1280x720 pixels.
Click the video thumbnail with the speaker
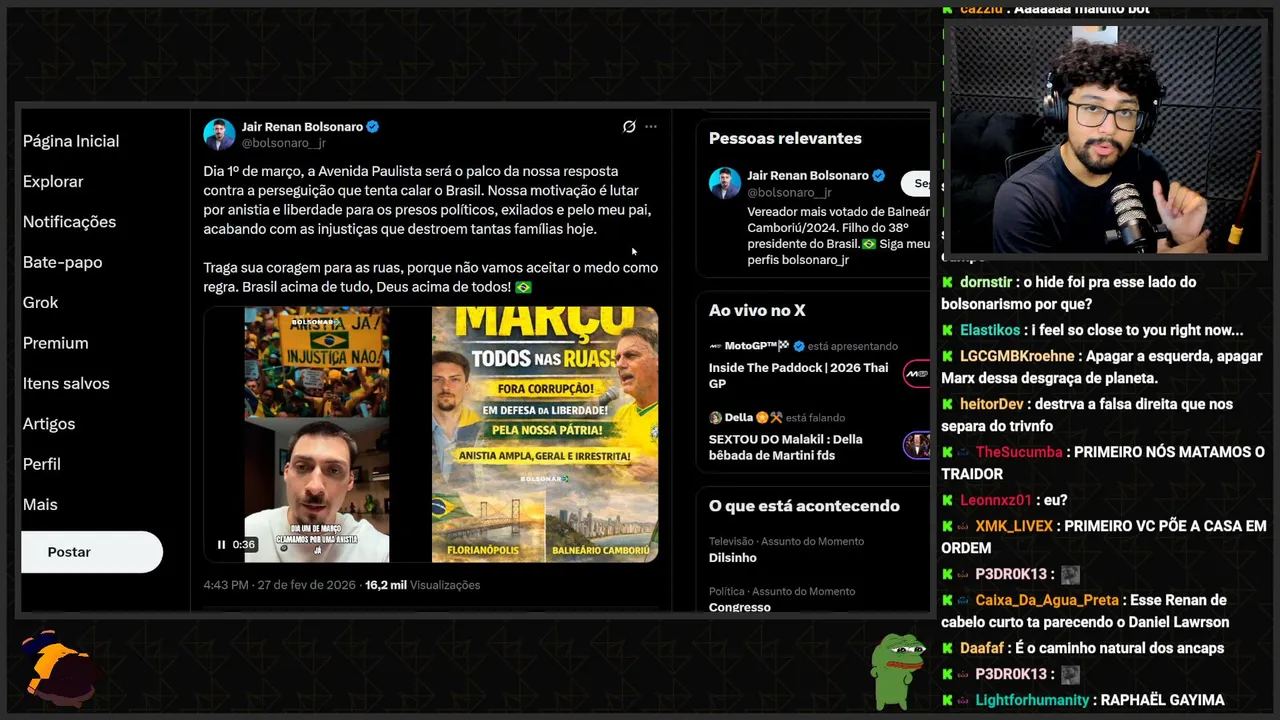click(317, 434)
